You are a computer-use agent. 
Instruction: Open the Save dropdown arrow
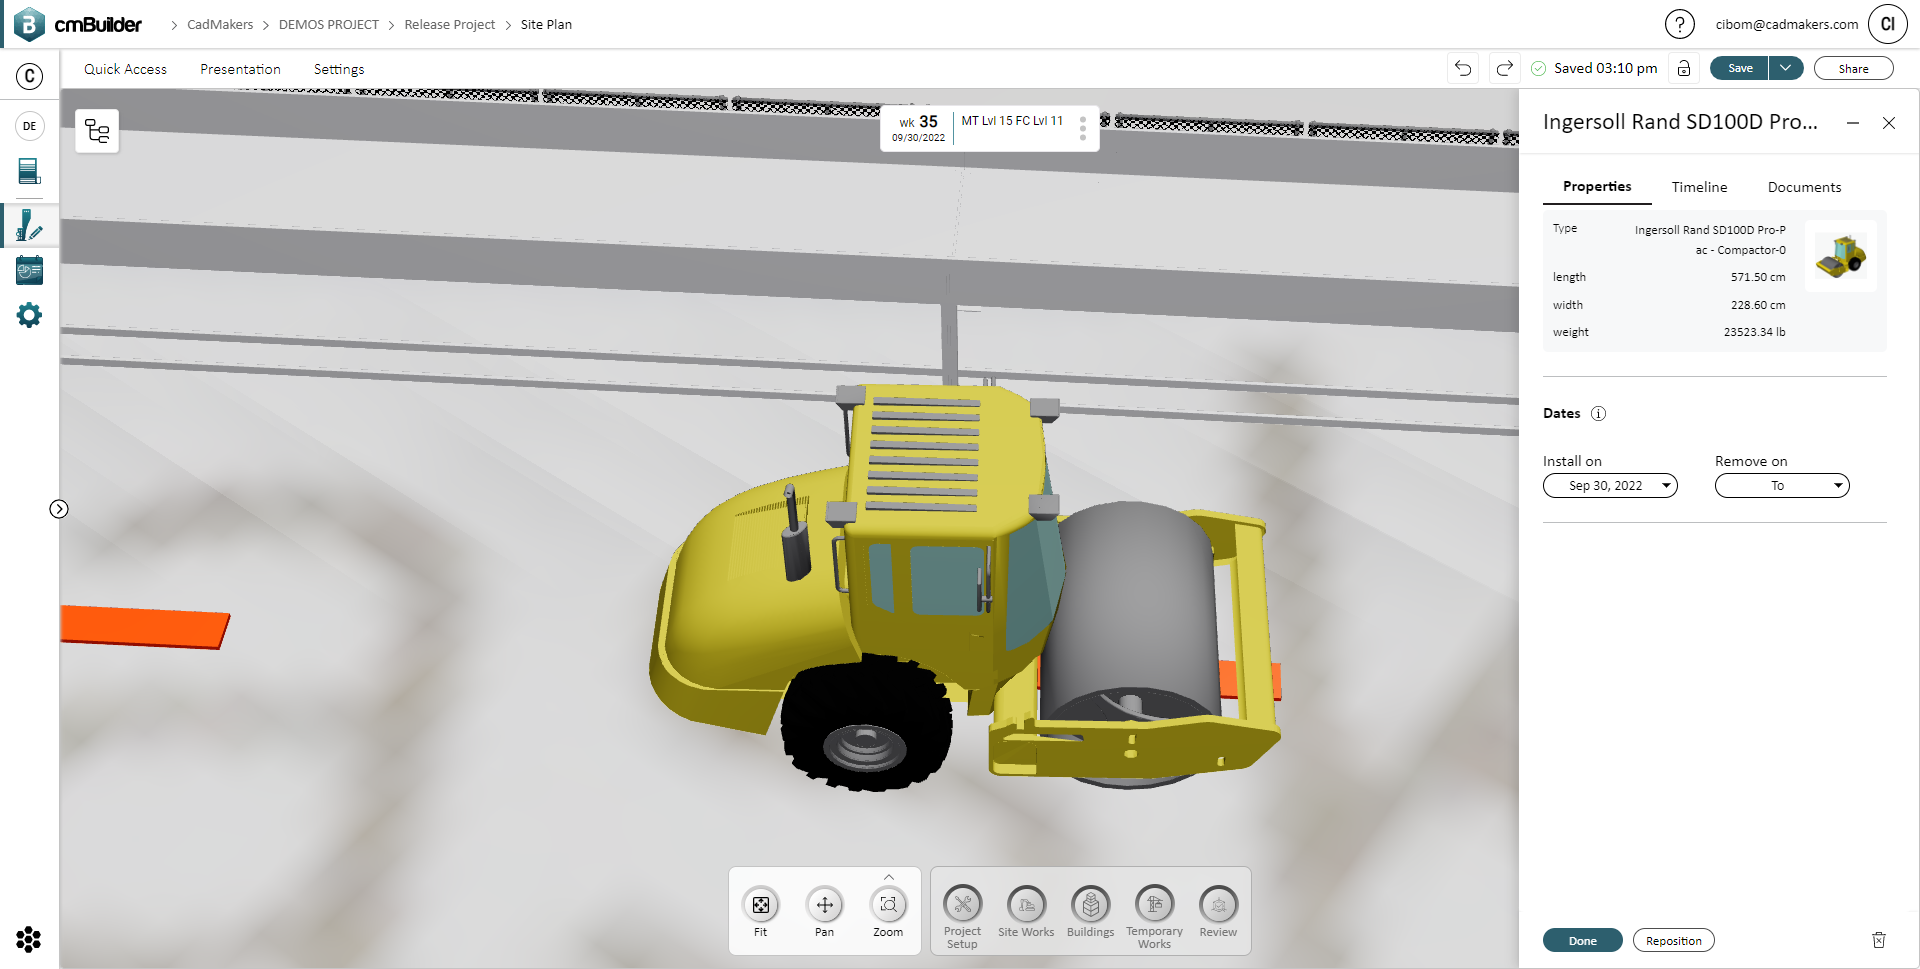coord(1786,68)
